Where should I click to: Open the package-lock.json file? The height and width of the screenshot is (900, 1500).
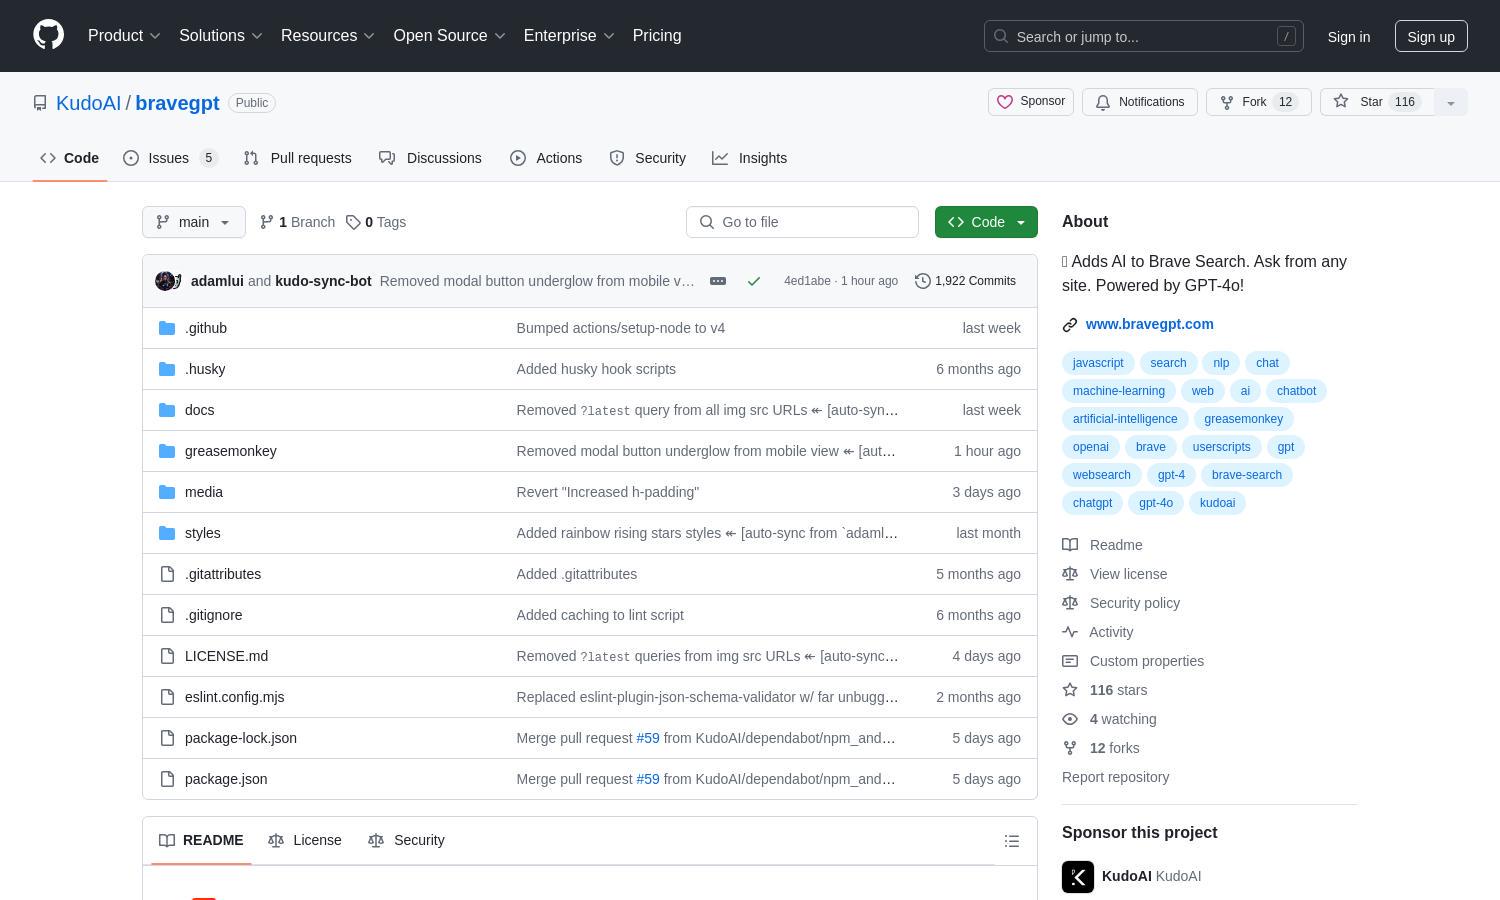(241, 738)
